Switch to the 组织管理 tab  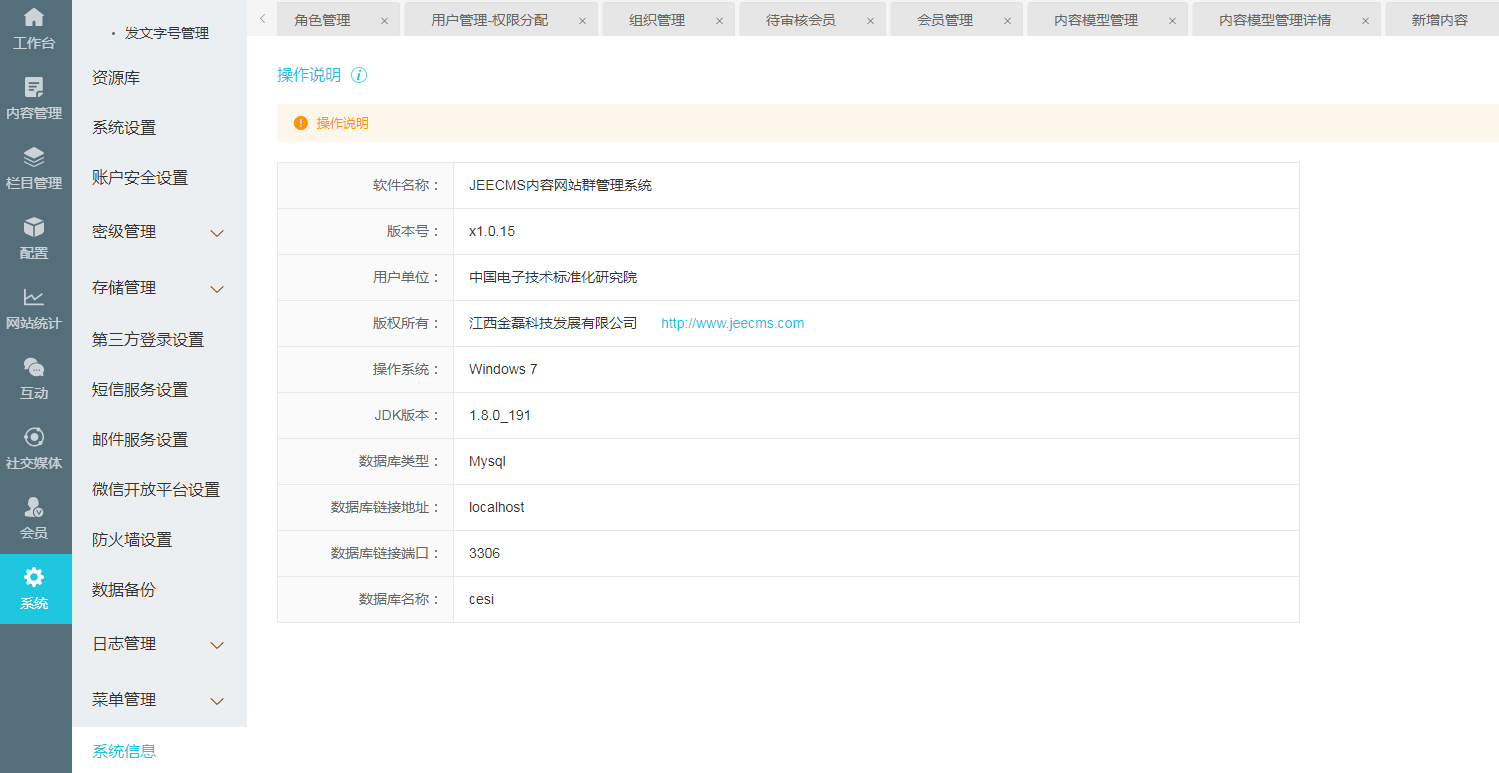[657, 20]
